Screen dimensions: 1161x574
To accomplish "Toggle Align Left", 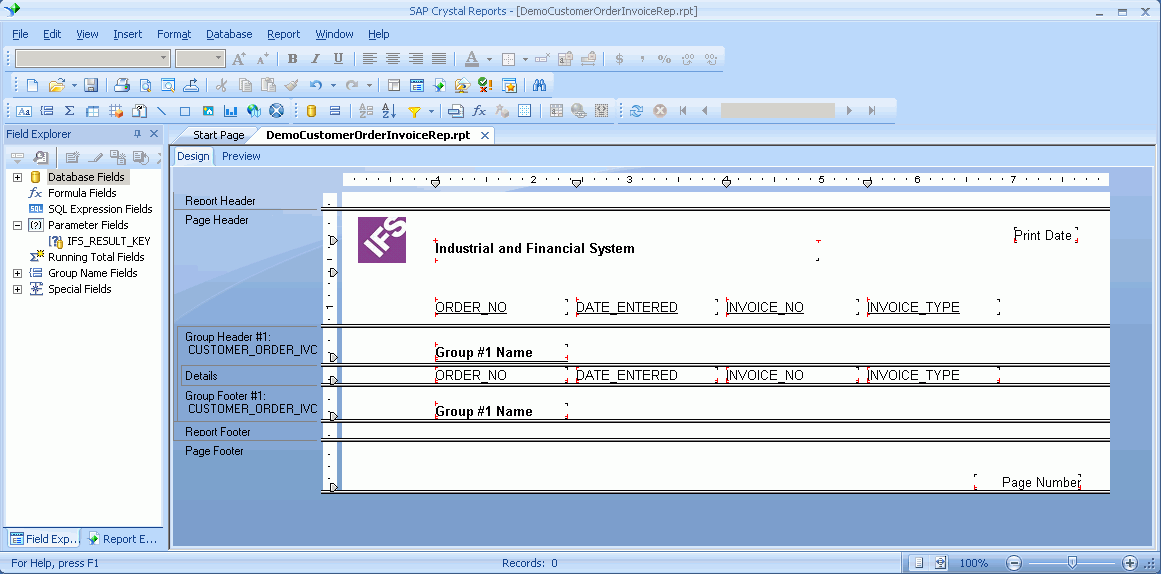I will tap(369, 59).
